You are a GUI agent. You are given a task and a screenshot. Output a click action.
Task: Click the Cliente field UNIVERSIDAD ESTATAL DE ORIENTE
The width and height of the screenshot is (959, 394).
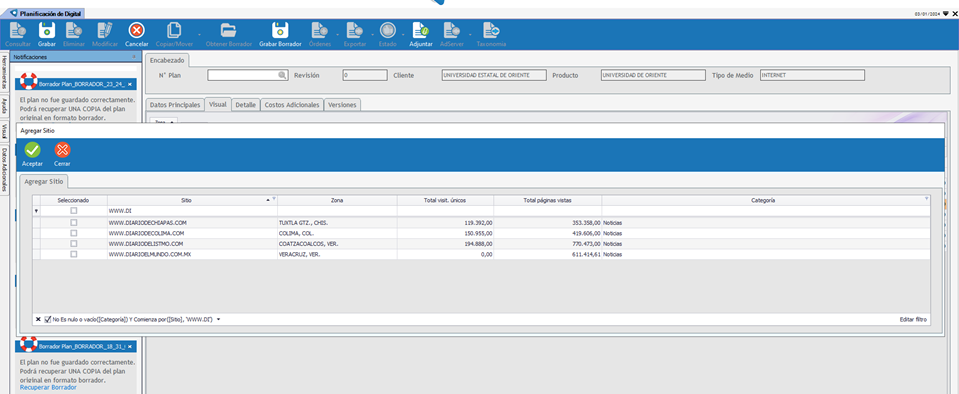pos(494,75)
